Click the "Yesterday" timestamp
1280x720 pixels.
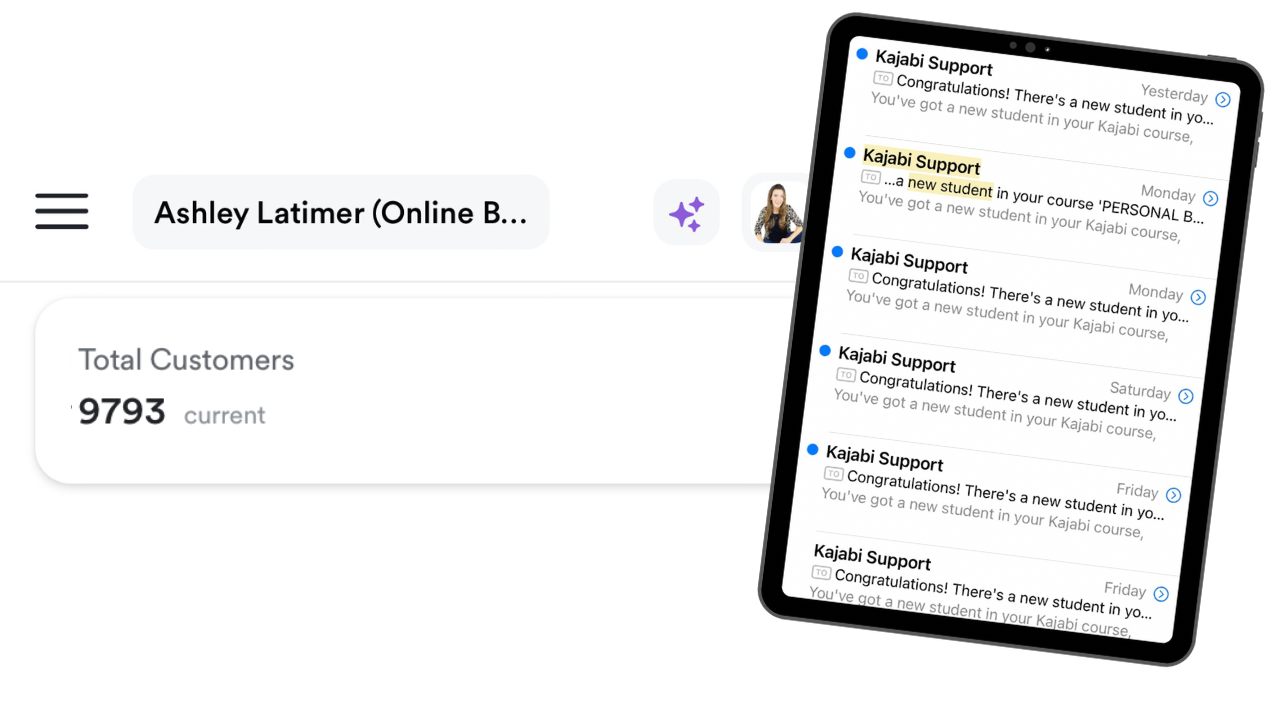[1174, 94]
